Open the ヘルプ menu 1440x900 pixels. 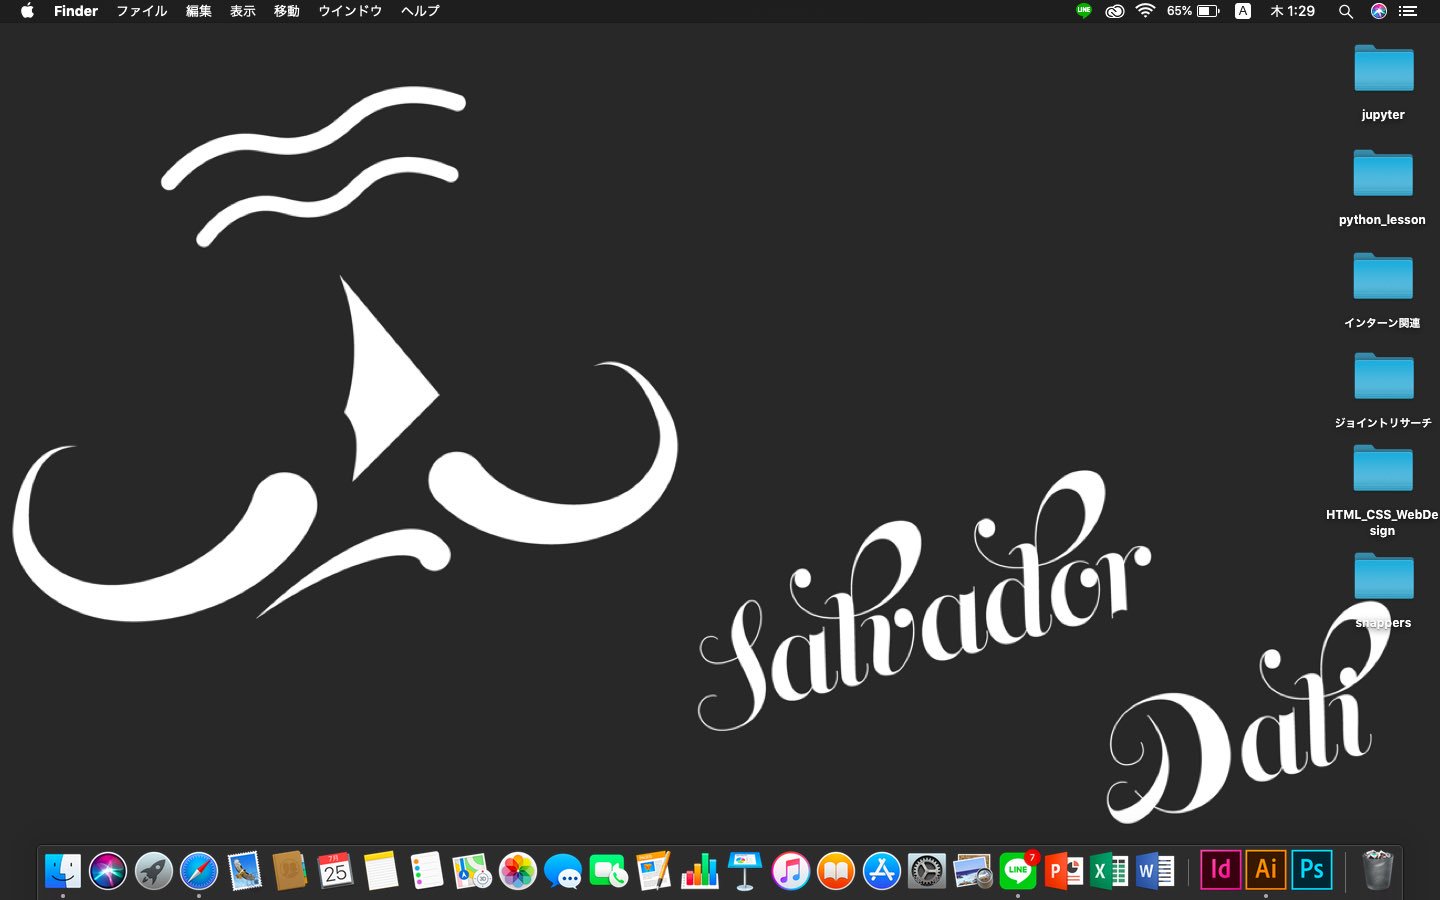pos(420,11)
